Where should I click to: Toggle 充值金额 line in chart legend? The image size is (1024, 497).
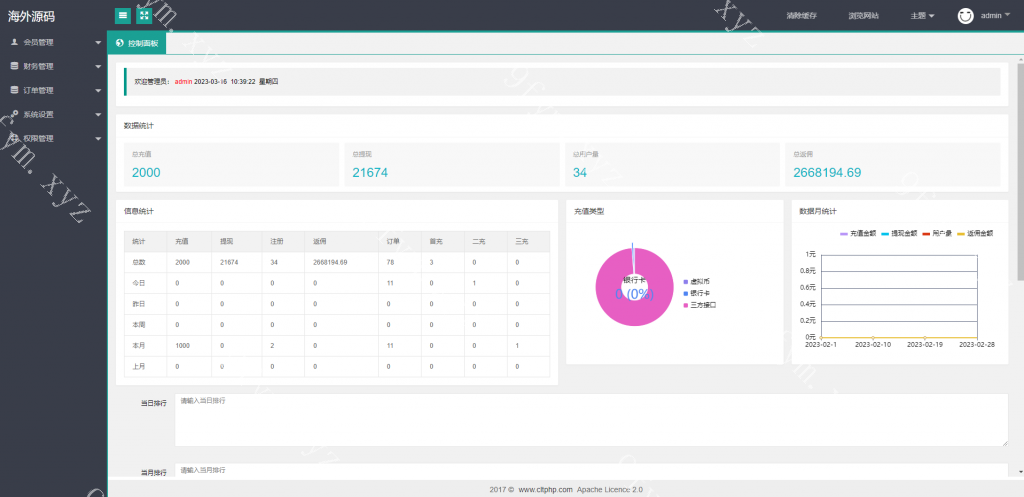[857, 232]
